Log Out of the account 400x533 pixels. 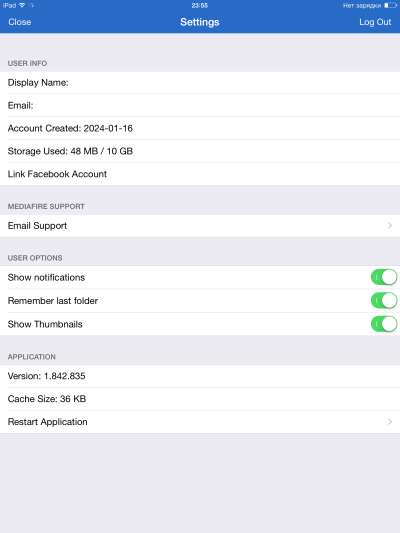tap(375, 22)
